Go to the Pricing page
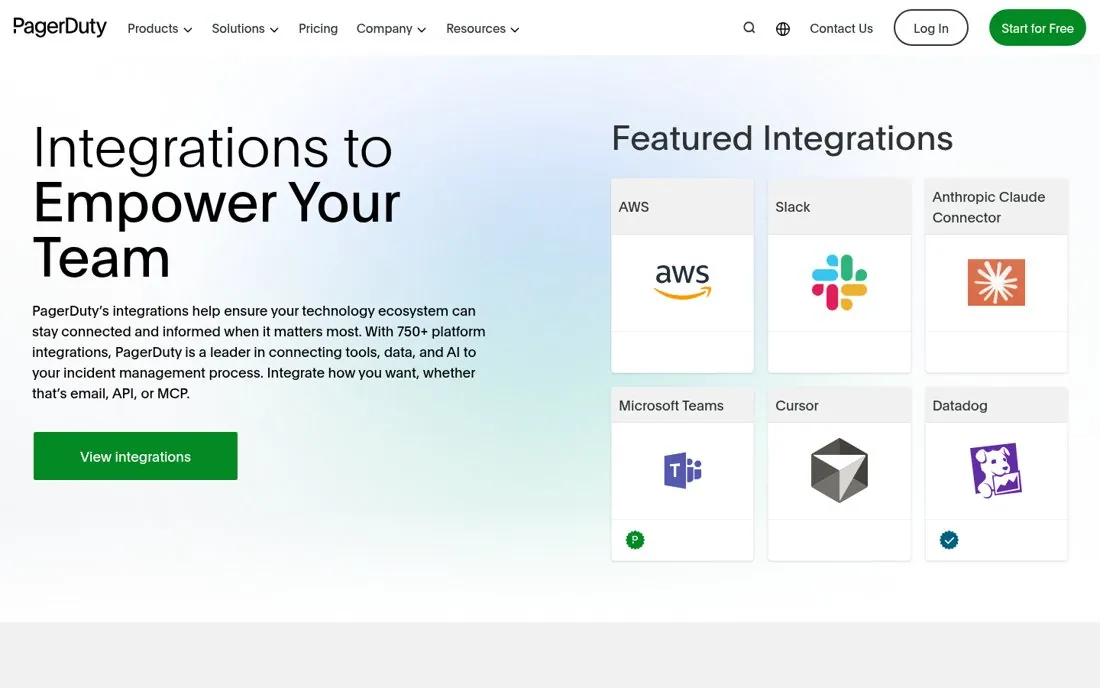The height and width of the screenshot is (688, 1100). coord(318,29)
